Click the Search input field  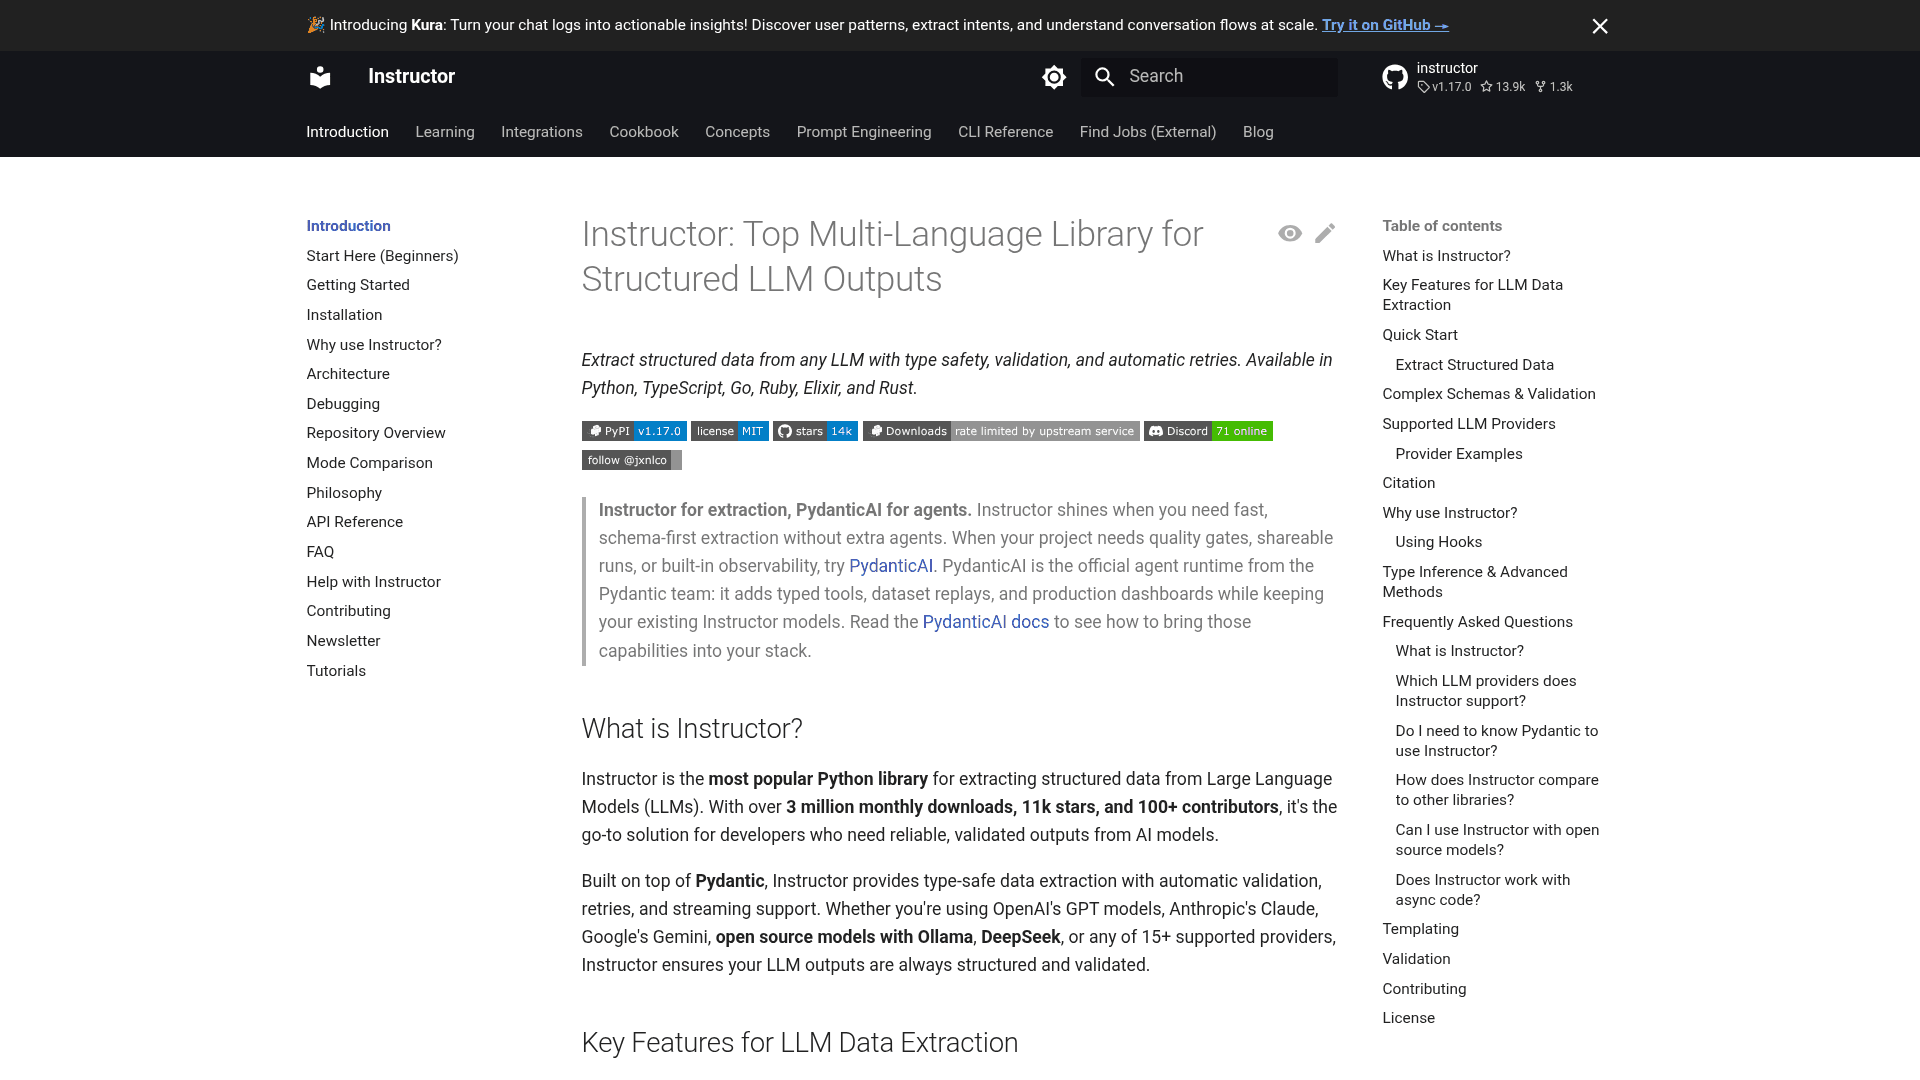[1209, 77]
